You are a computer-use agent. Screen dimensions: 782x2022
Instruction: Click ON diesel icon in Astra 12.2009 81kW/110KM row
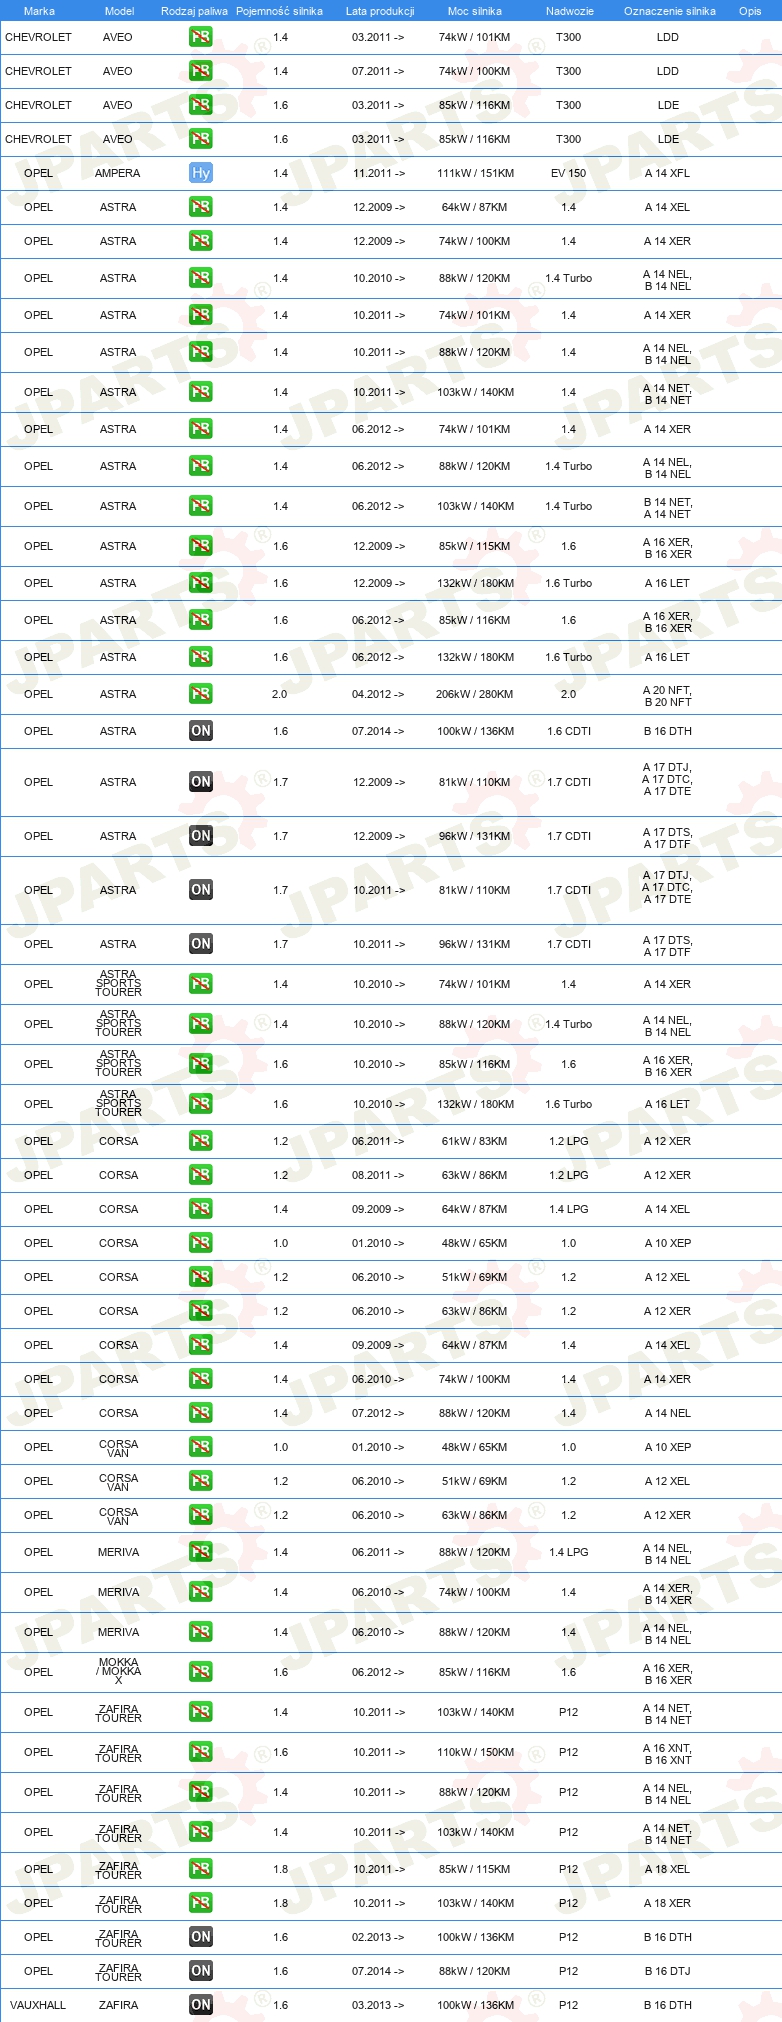pos(200,782)
